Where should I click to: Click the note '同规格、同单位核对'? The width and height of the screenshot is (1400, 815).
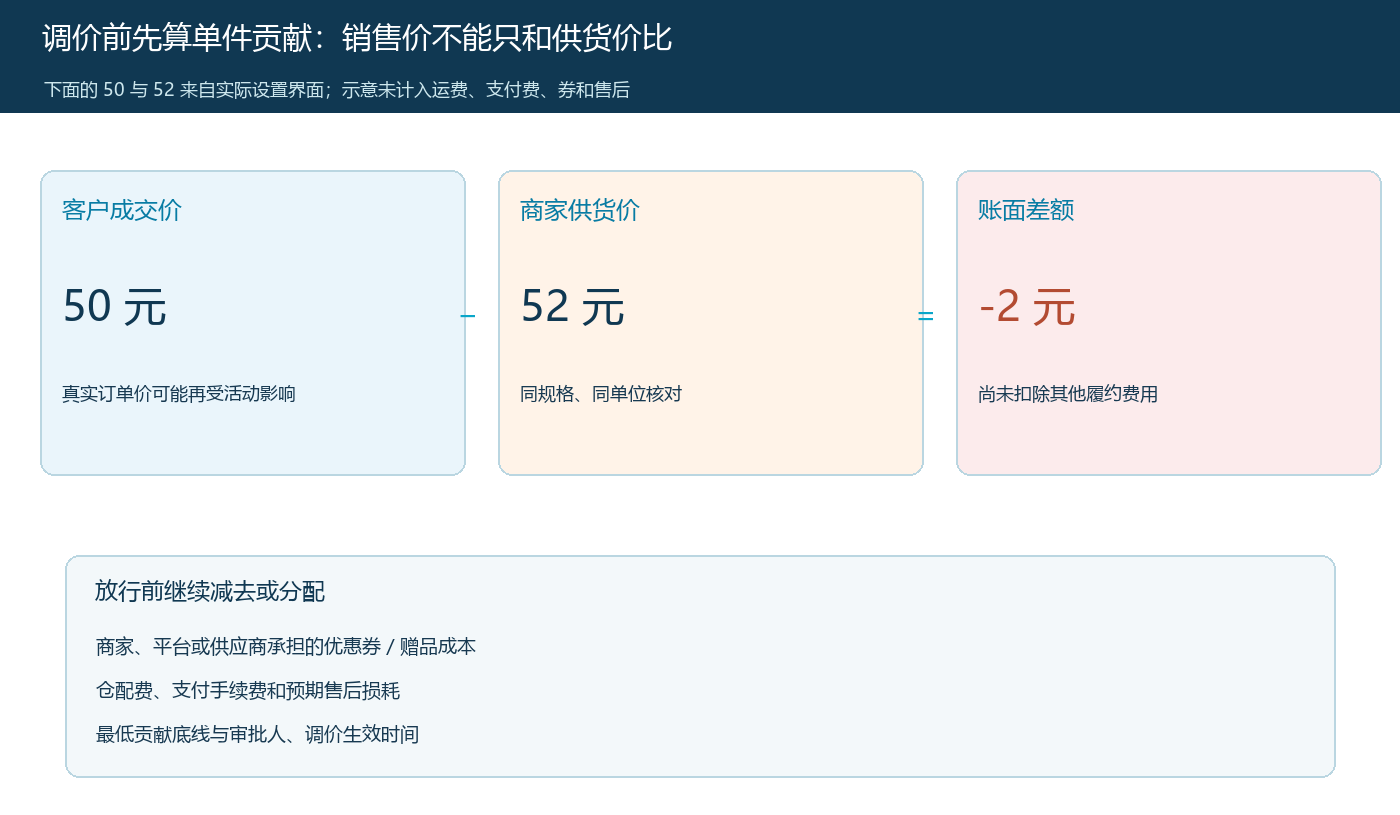[601, 394]
